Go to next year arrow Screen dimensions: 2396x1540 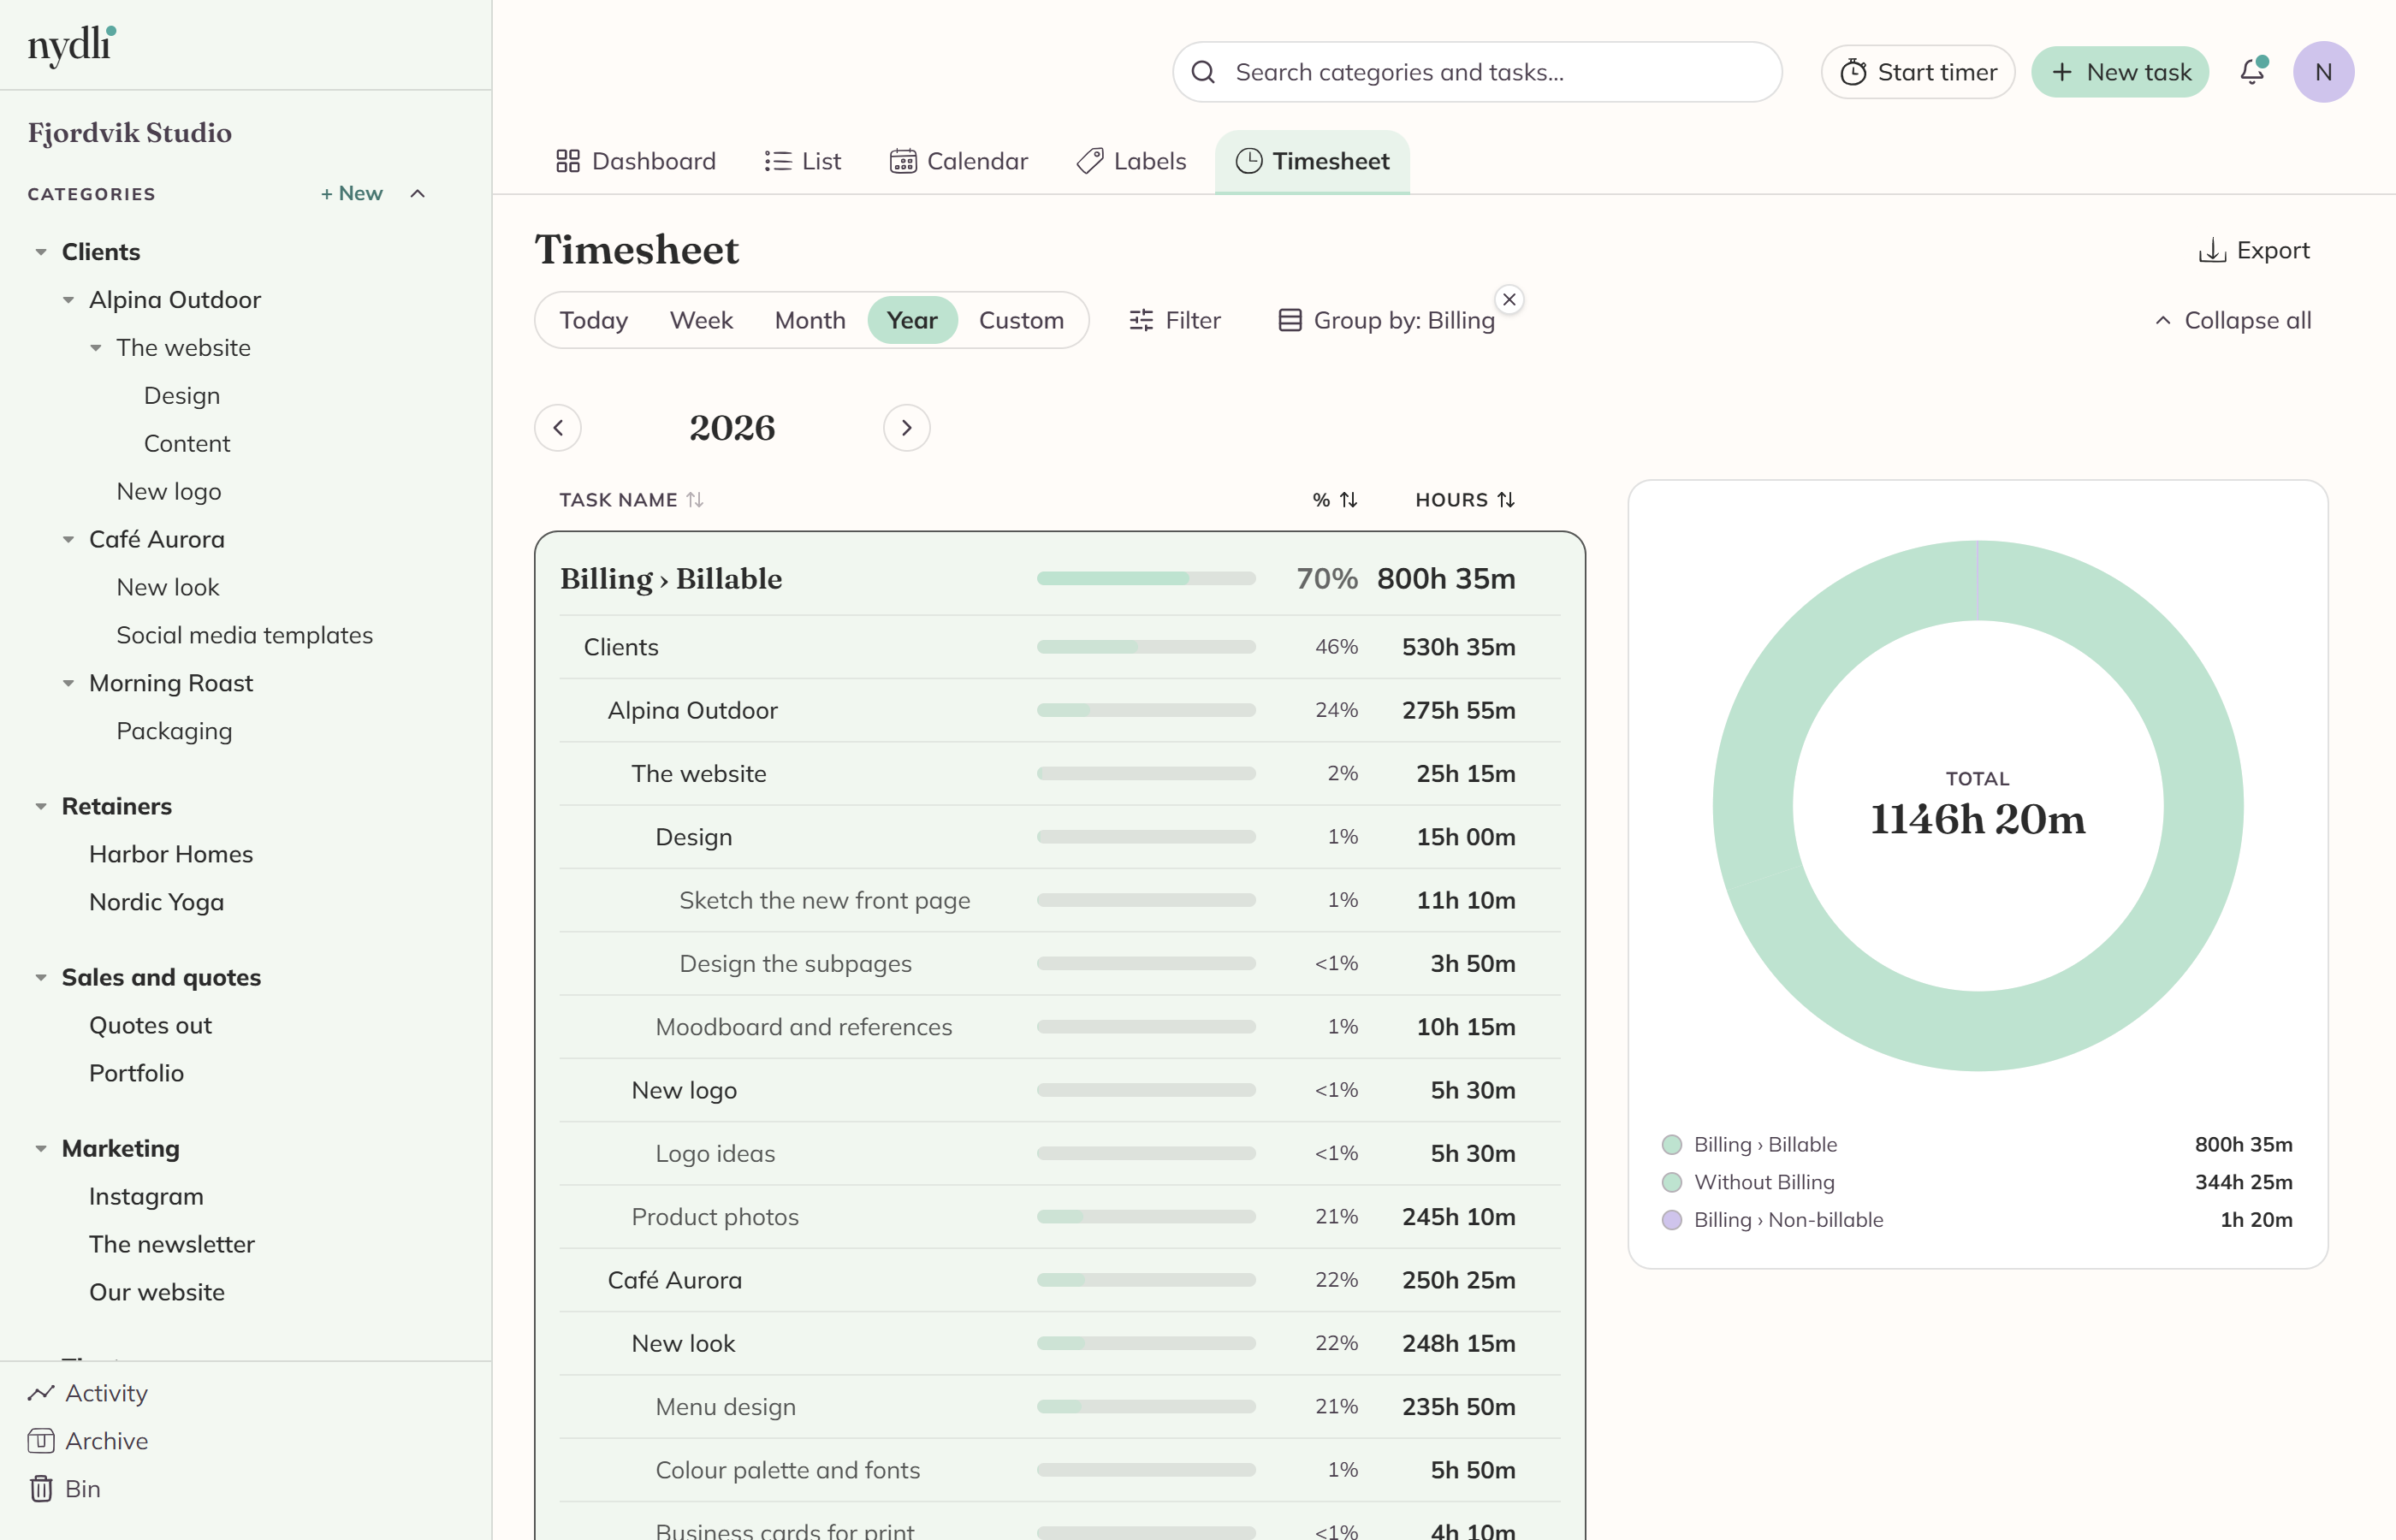point(906,428)
